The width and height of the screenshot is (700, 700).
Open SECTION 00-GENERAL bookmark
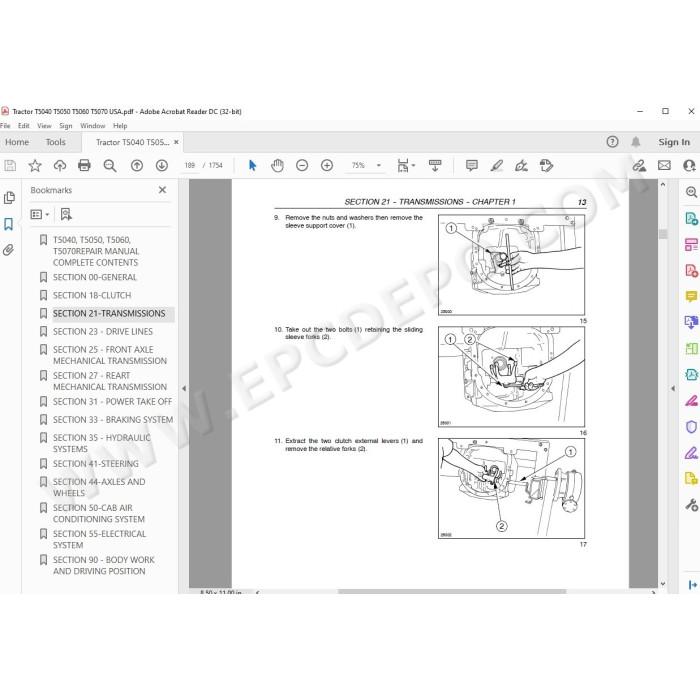(x=95, y=277)
